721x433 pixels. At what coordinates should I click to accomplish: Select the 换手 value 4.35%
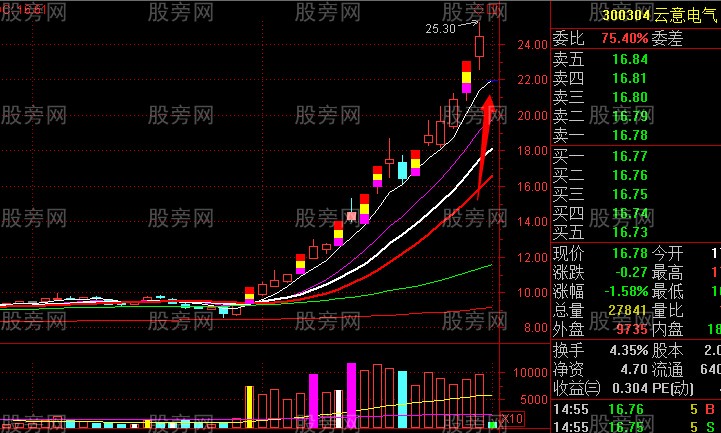(x=629, y=351)
